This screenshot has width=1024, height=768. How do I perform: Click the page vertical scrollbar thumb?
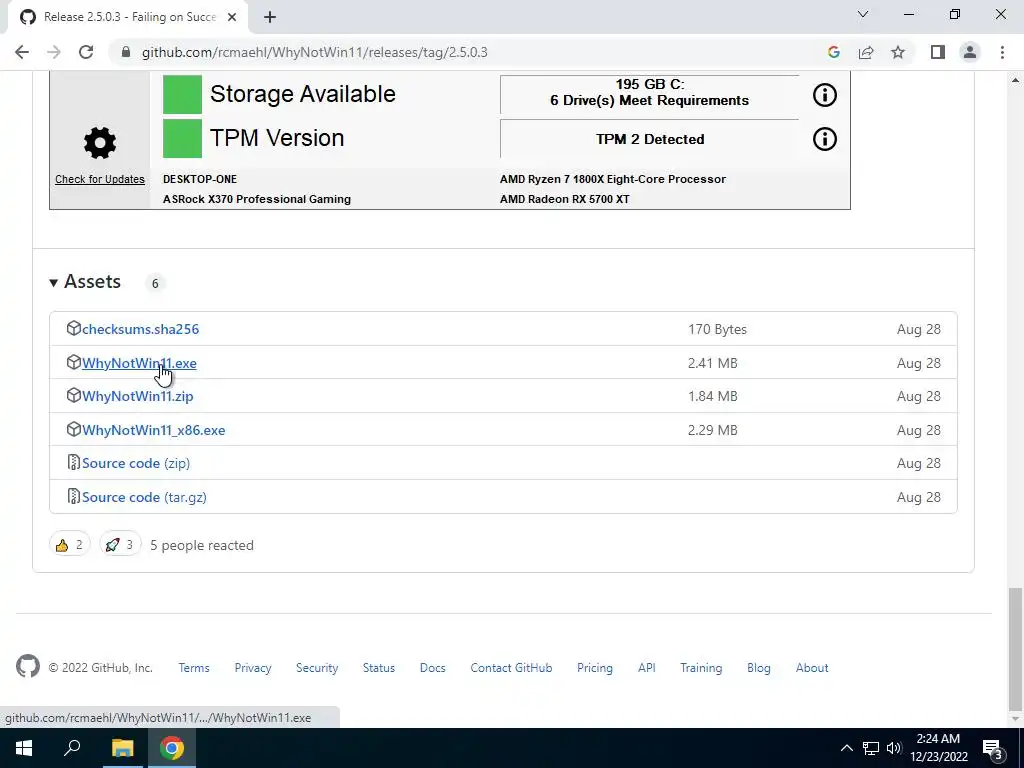pos(1015,647)
